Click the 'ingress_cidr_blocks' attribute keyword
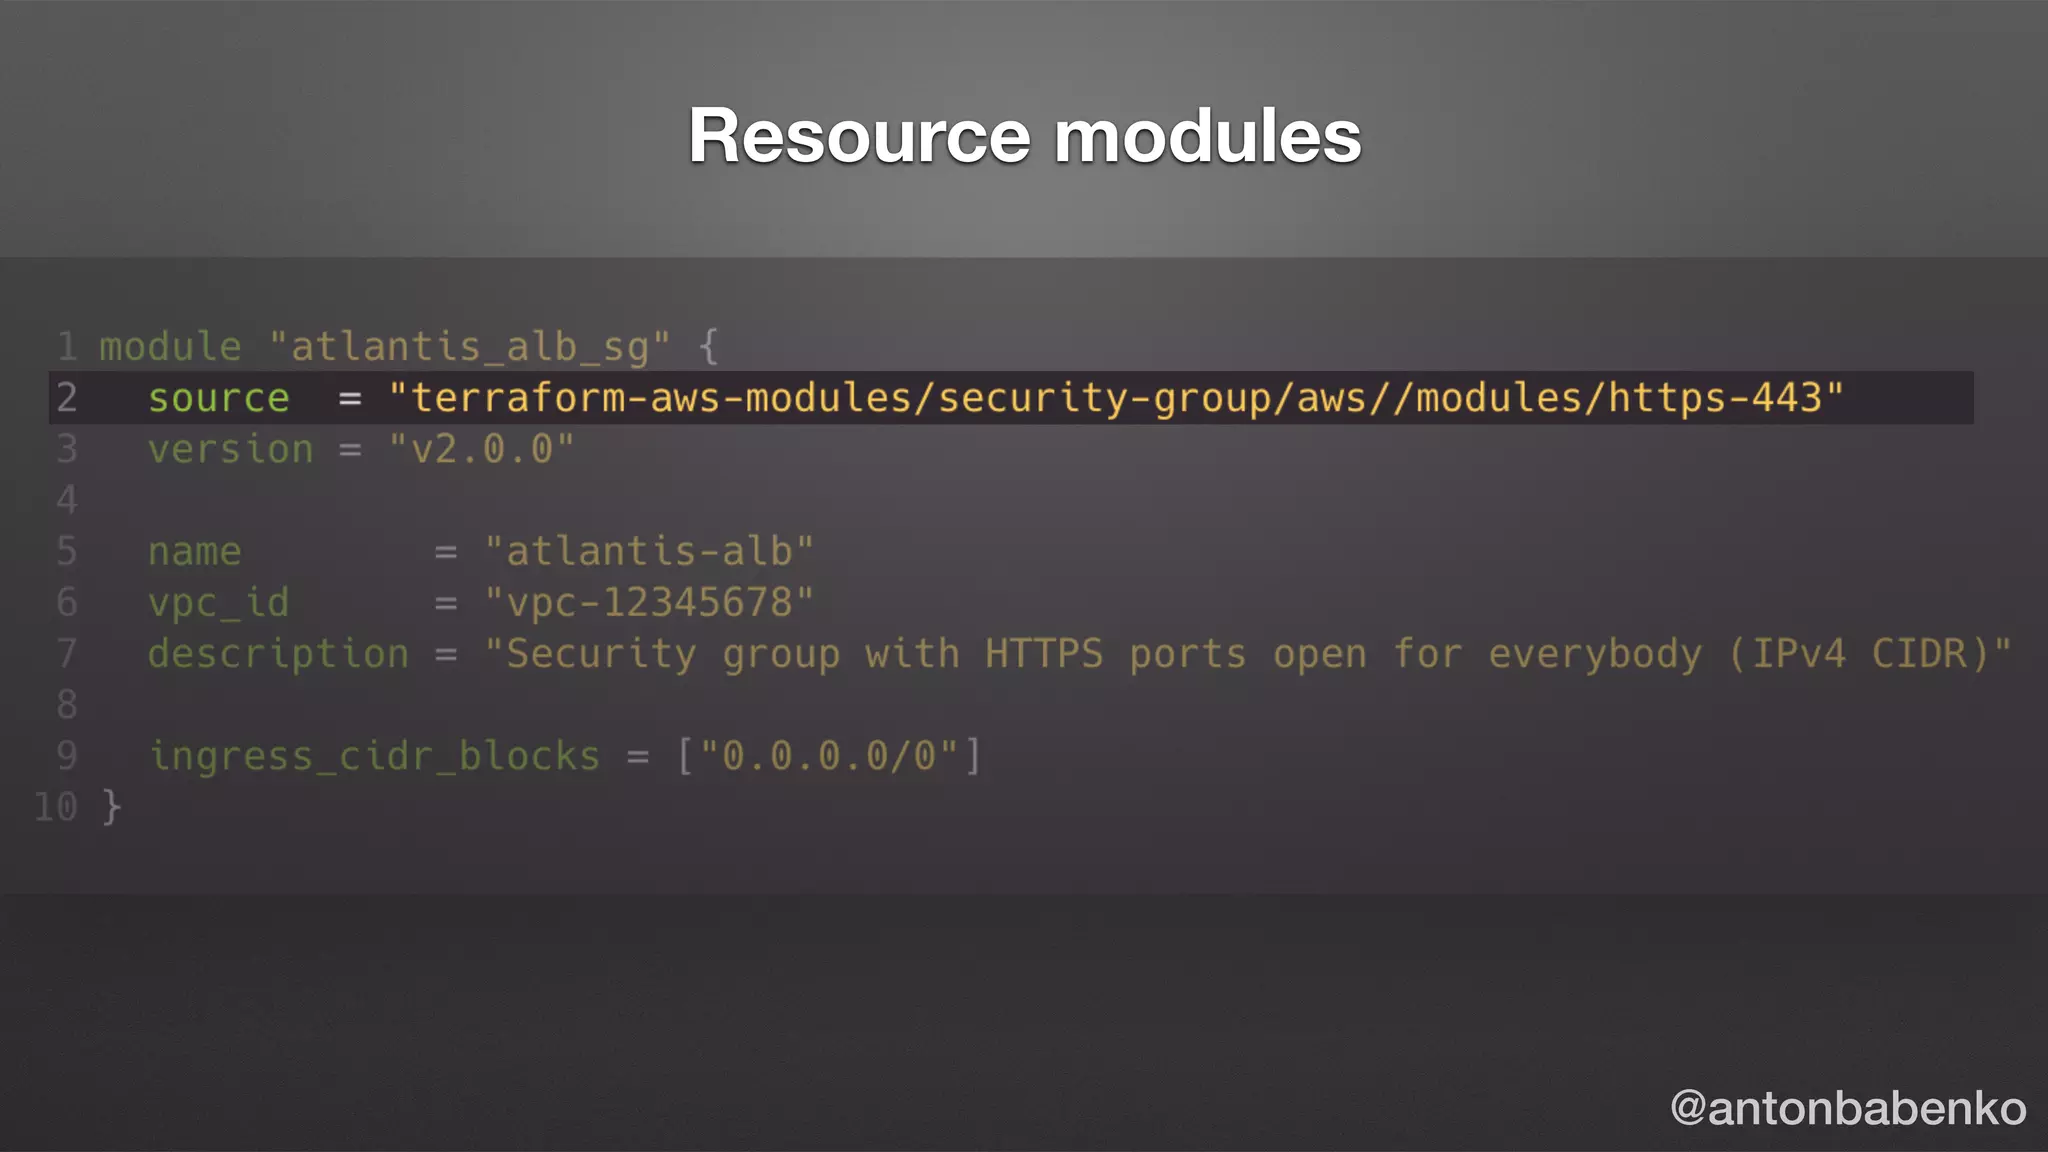Viewport: 2048px width, 1152px height. tap(375, 756)
